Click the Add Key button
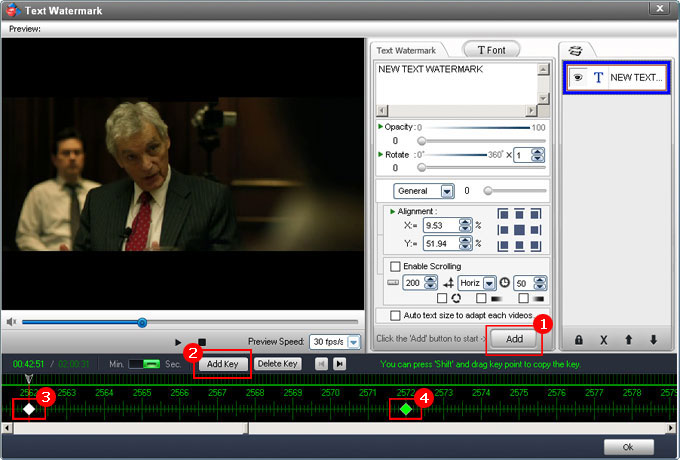 222,364
